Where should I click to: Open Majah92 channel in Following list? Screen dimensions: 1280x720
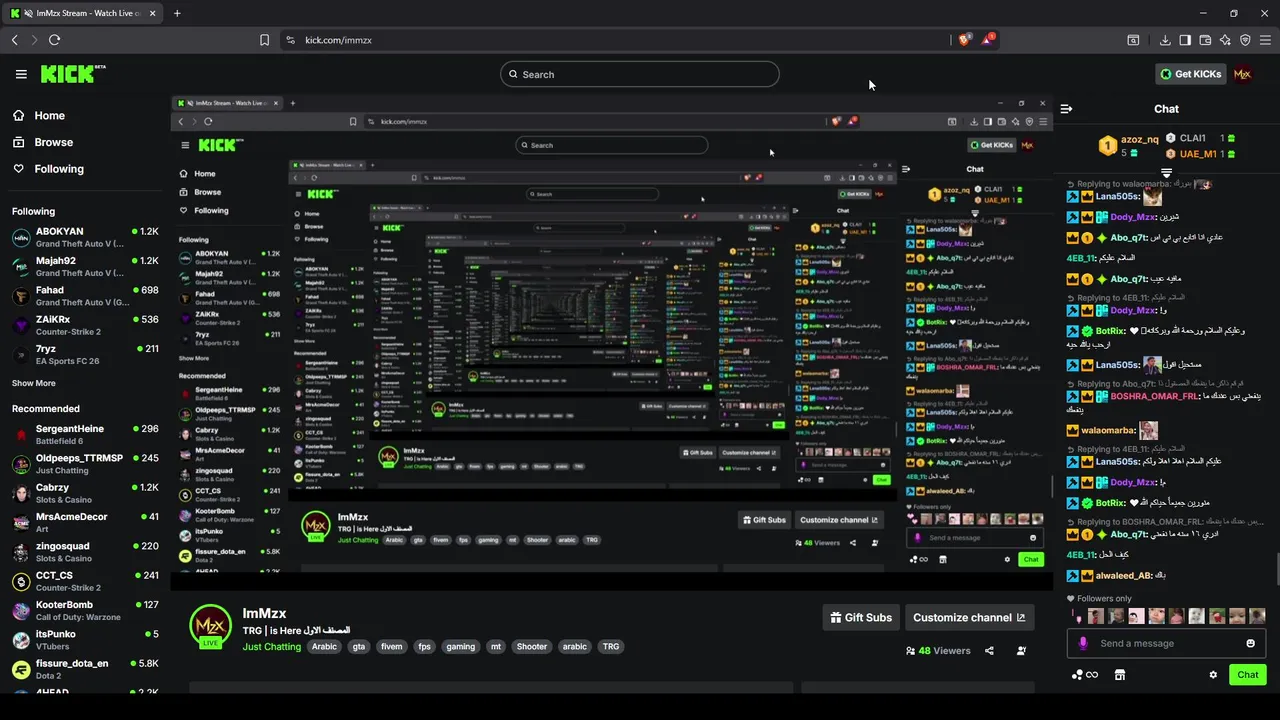coord(85,266)
